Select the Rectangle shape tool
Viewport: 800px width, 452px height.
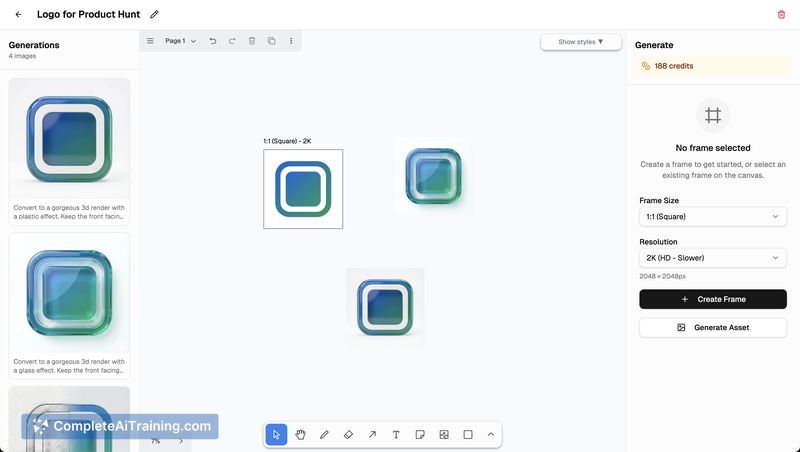[x=468, y=435]
